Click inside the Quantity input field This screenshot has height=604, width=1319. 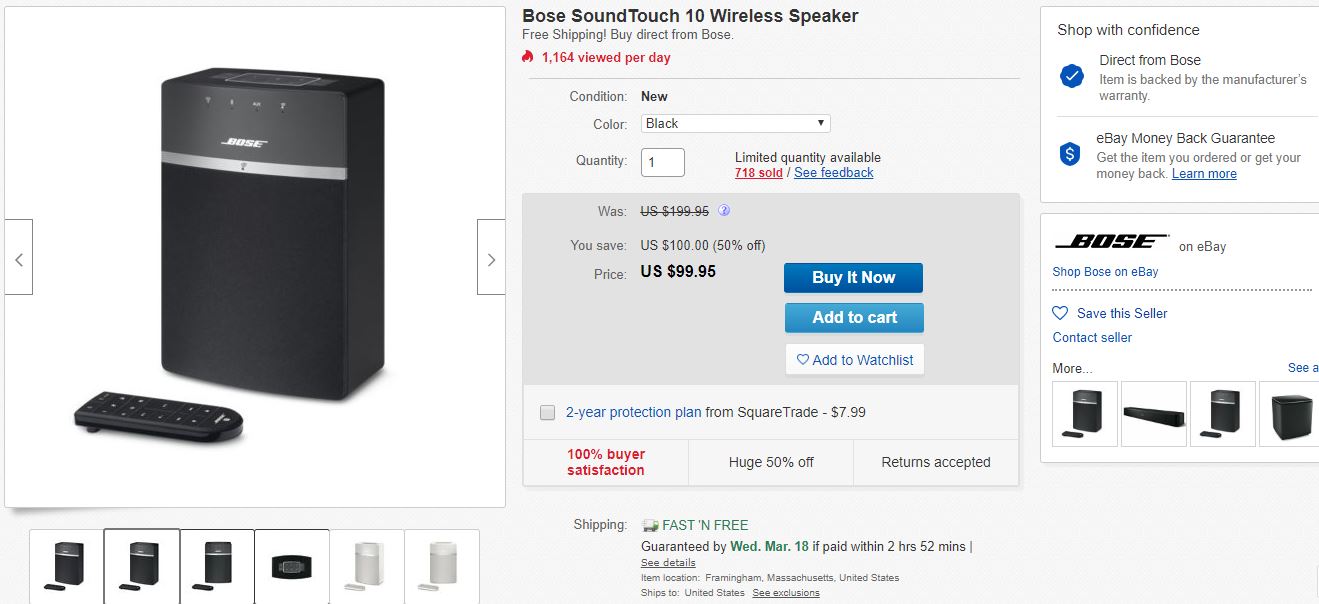[662, 162]
